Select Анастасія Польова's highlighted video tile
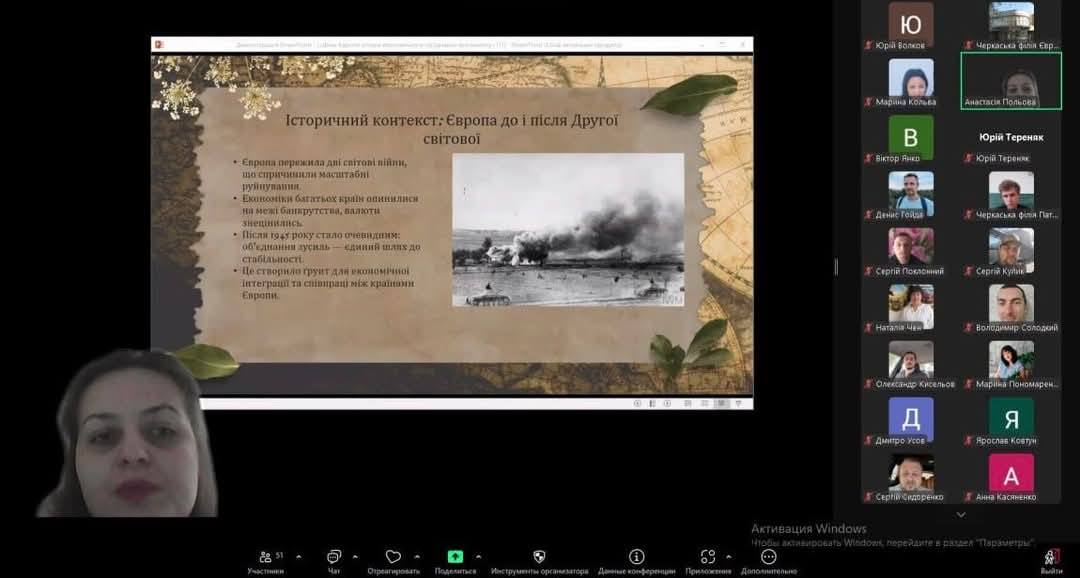 pyautogui.click(x=1011, y=80)
